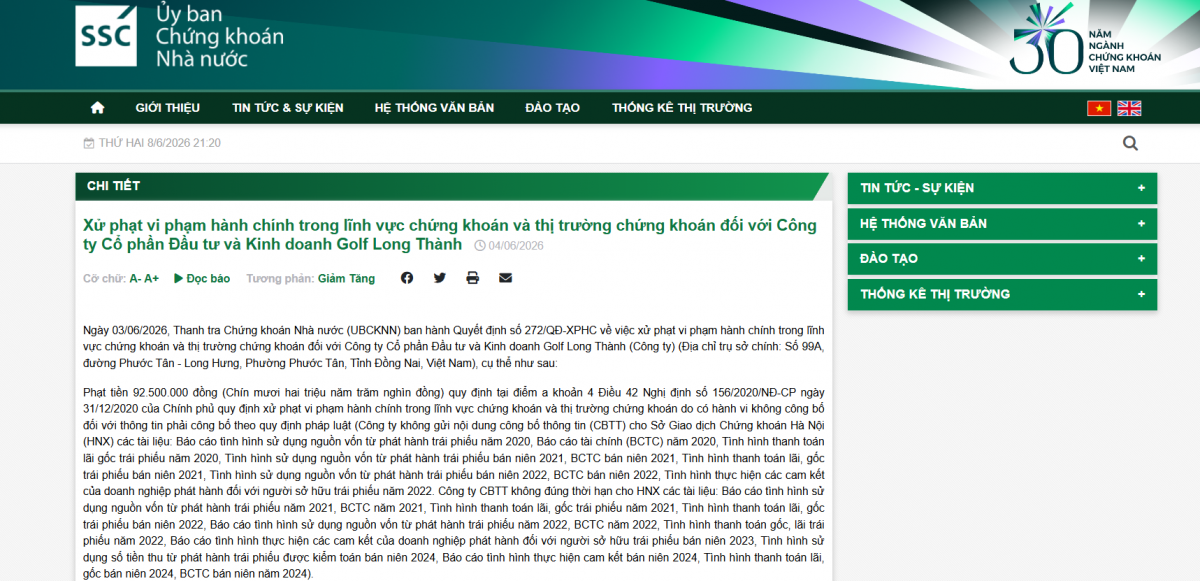Screen dimensions: 1200x581
Task: Open the HỆ THỐNG VĂN BẢN menu
Action: click(434, 108)
